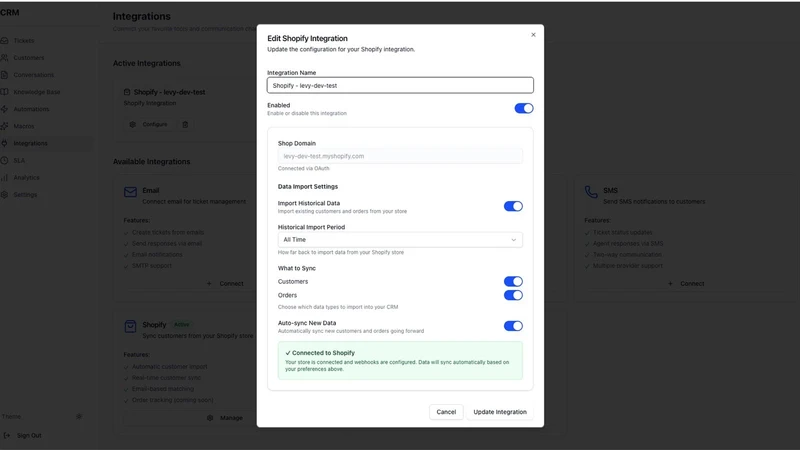This screenshot has width=800, height=450.
Task: Toggle the Enabled integration switch
Action: point(523,108)
